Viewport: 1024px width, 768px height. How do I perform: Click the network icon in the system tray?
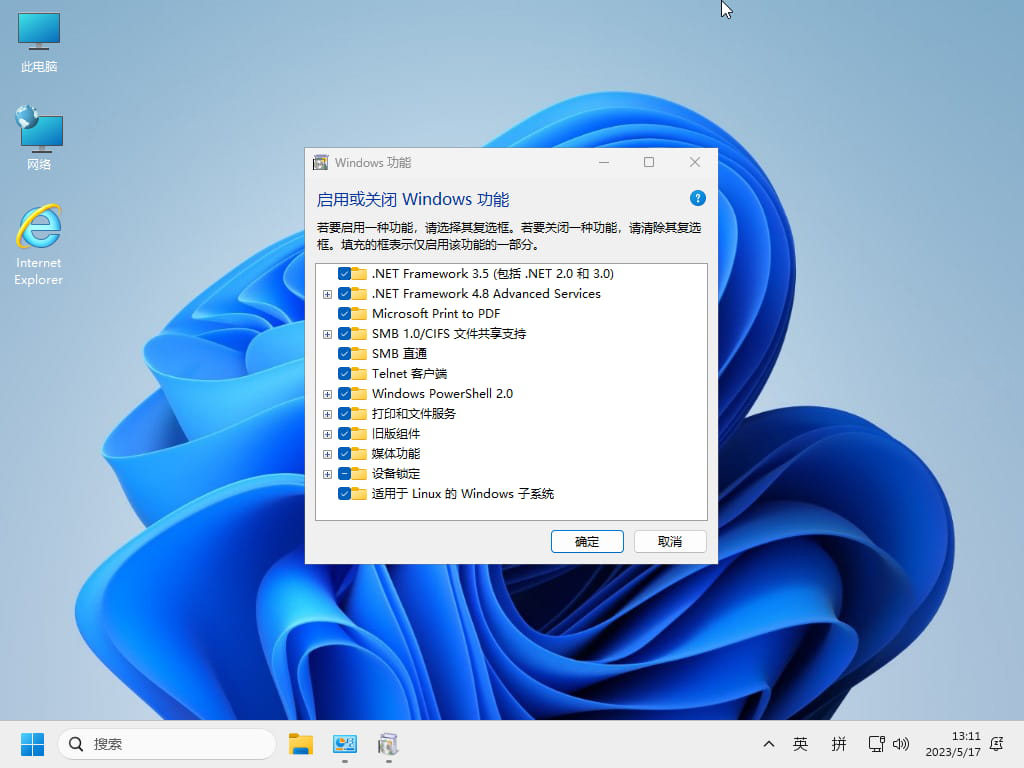pos(875,744)
